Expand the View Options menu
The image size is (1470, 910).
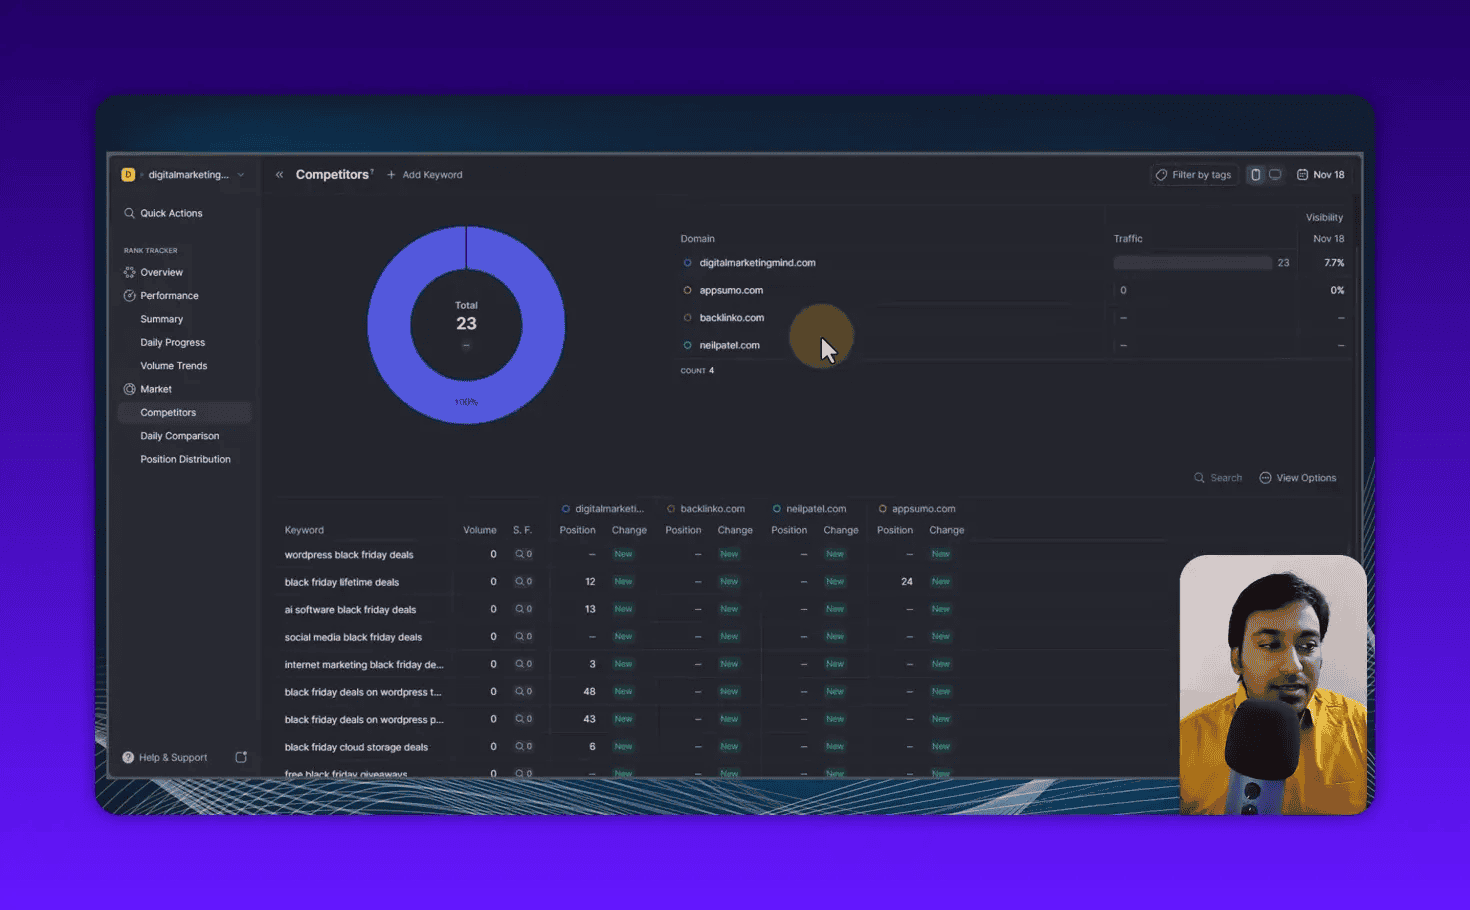coord(1298,477)
